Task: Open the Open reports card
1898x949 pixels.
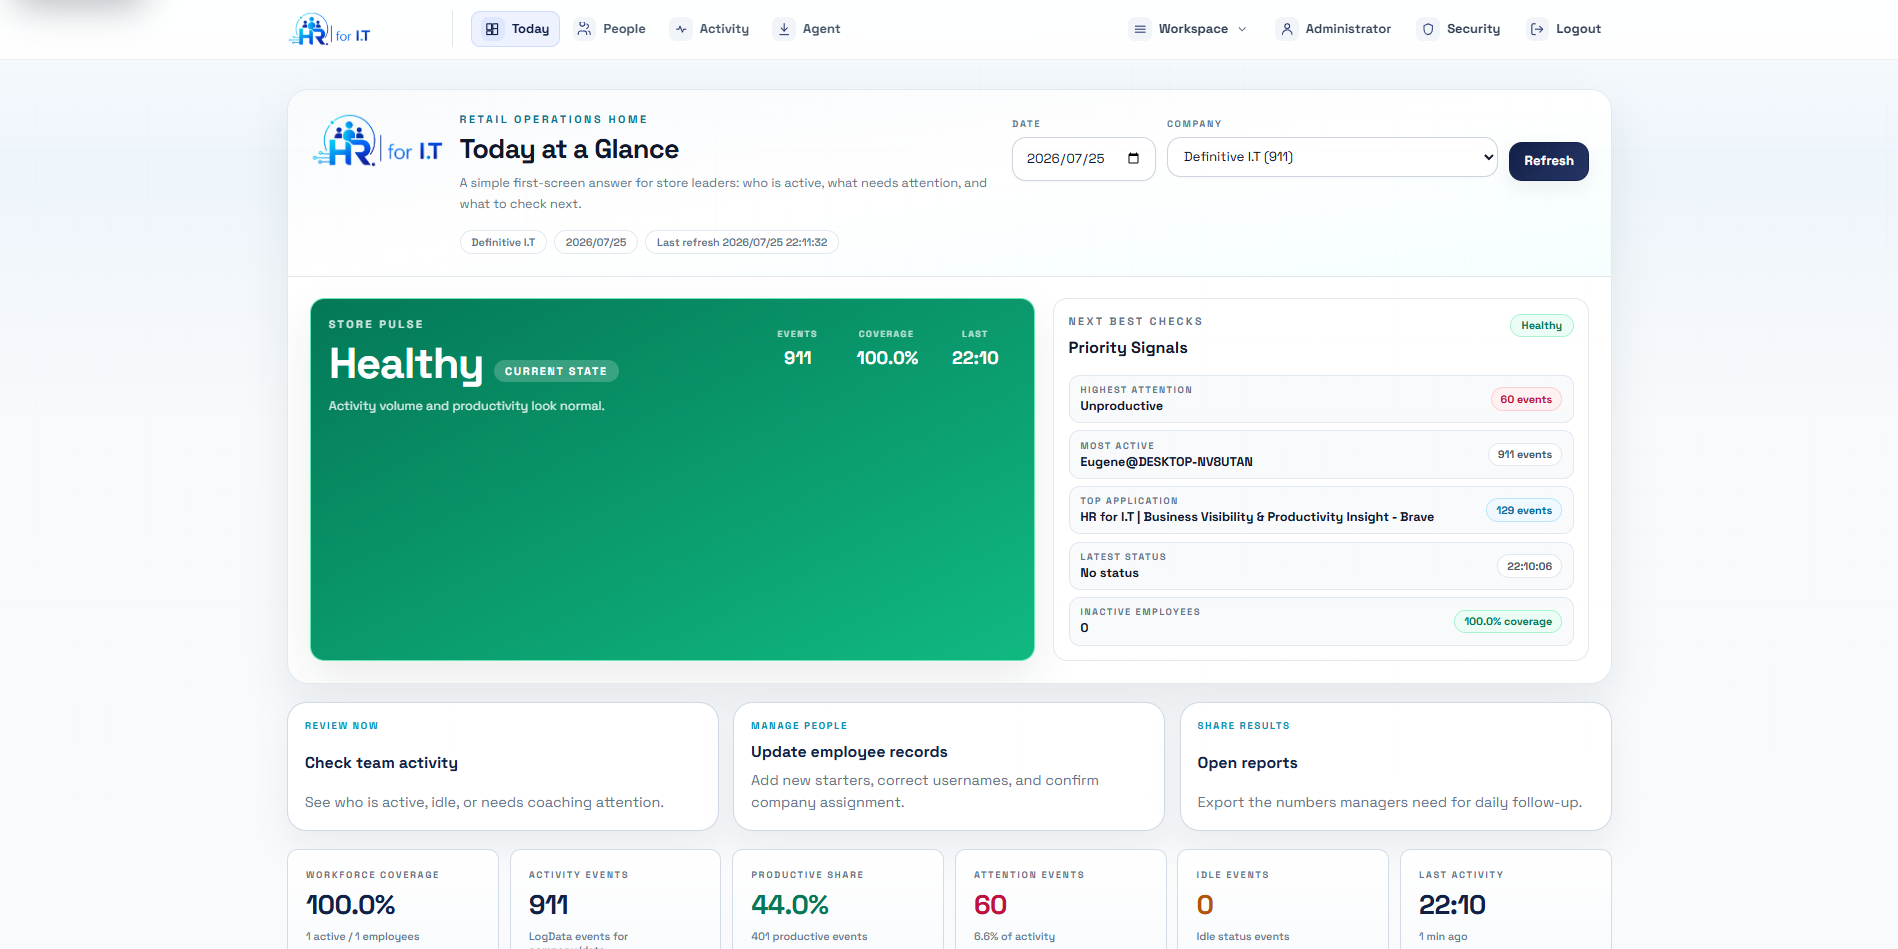Action: coord(1395,766)
